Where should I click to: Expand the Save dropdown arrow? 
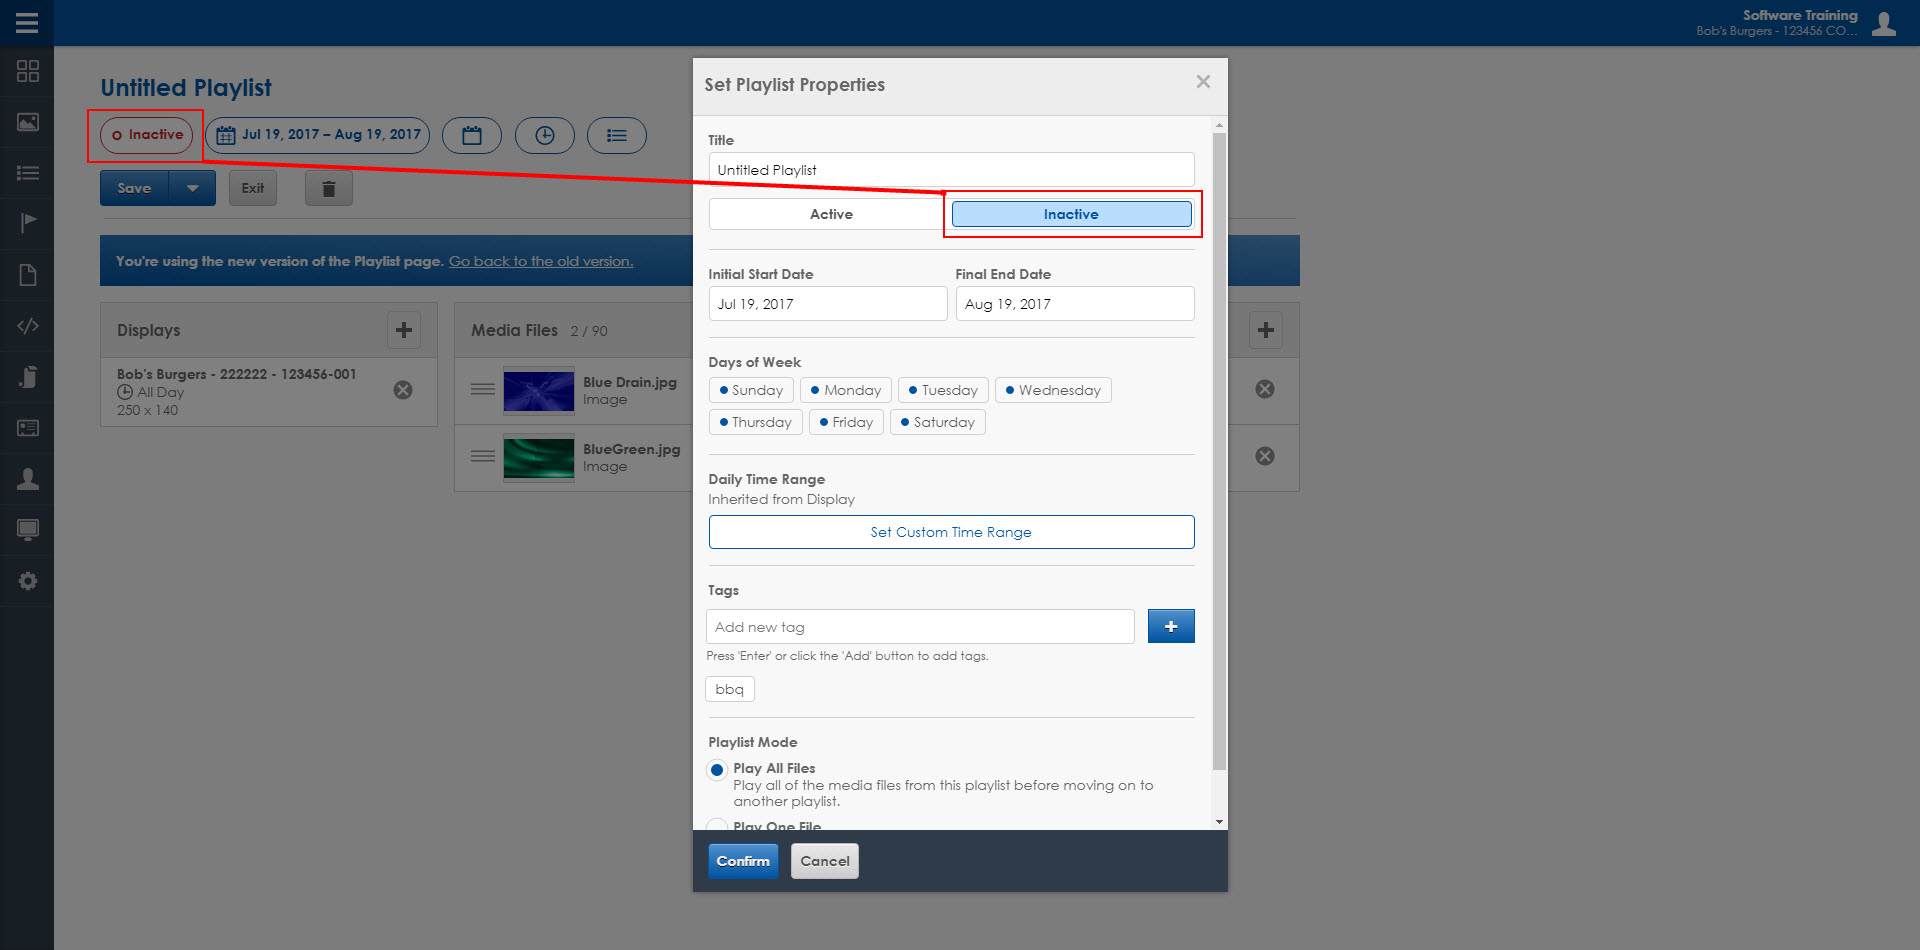(x=192, y=188)
